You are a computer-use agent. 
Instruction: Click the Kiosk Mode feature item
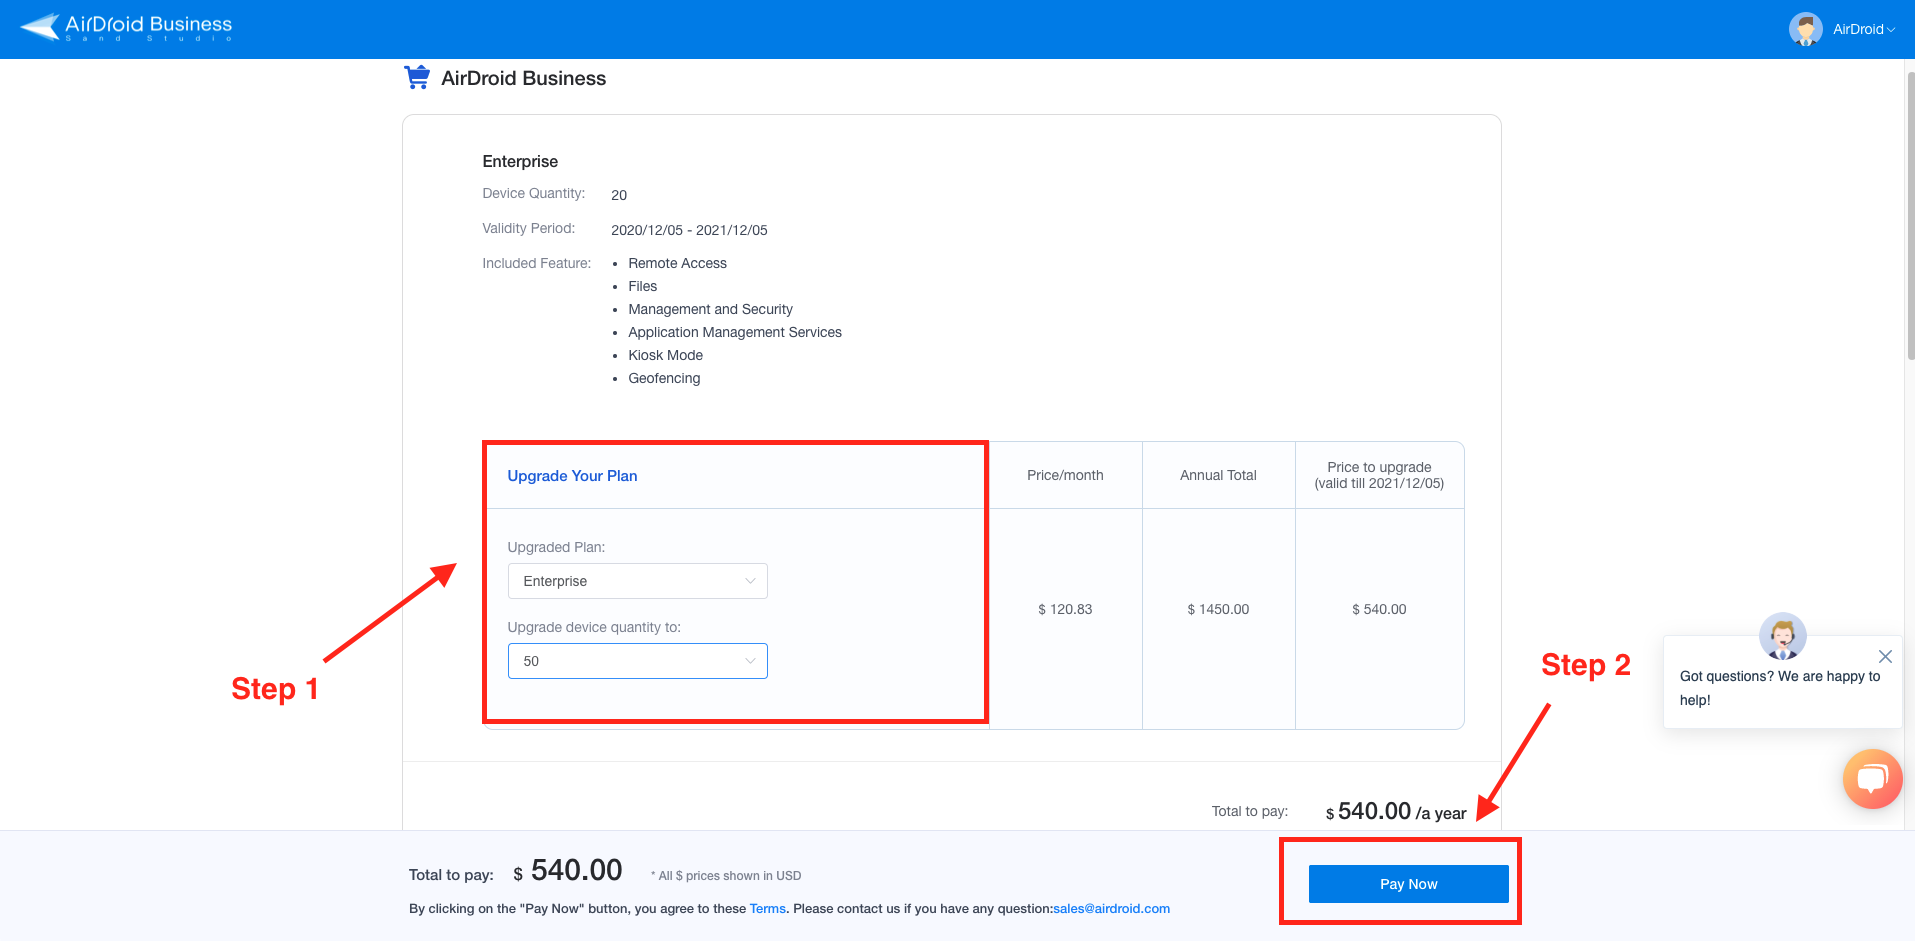pos(665,355)
